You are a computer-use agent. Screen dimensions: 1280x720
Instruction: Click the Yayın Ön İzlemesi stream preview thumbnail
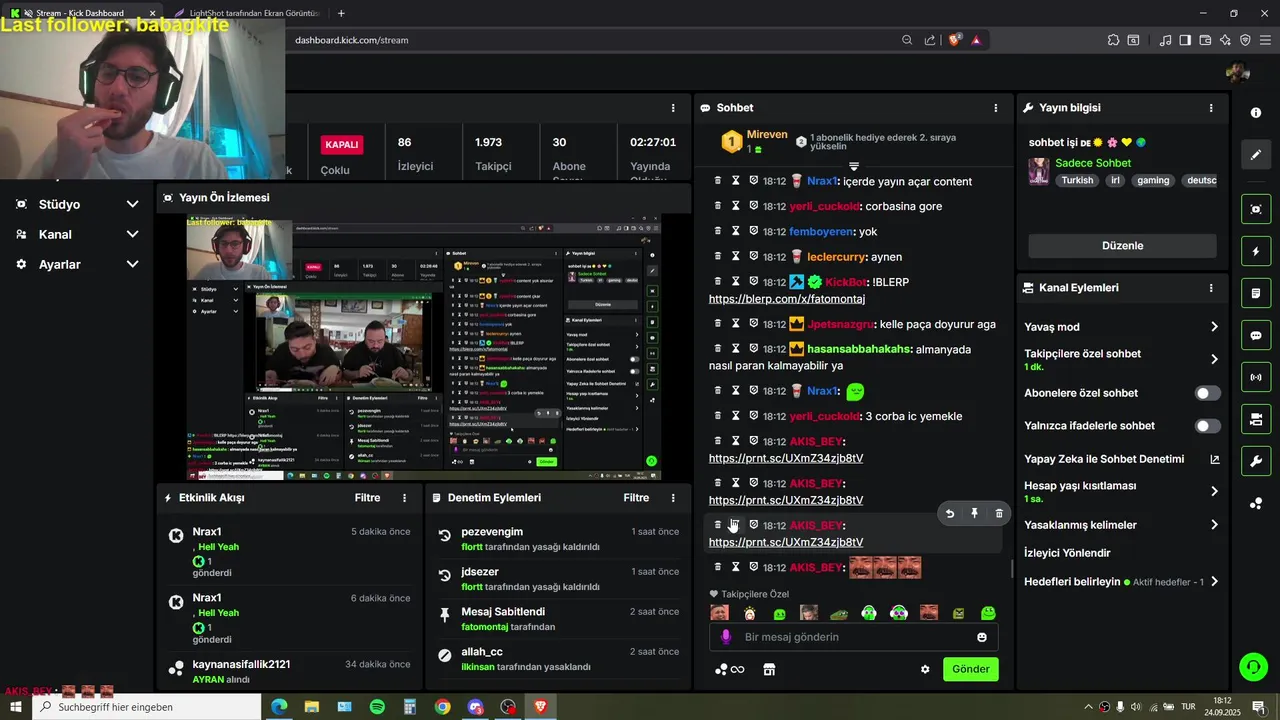(x=424, y=347)
